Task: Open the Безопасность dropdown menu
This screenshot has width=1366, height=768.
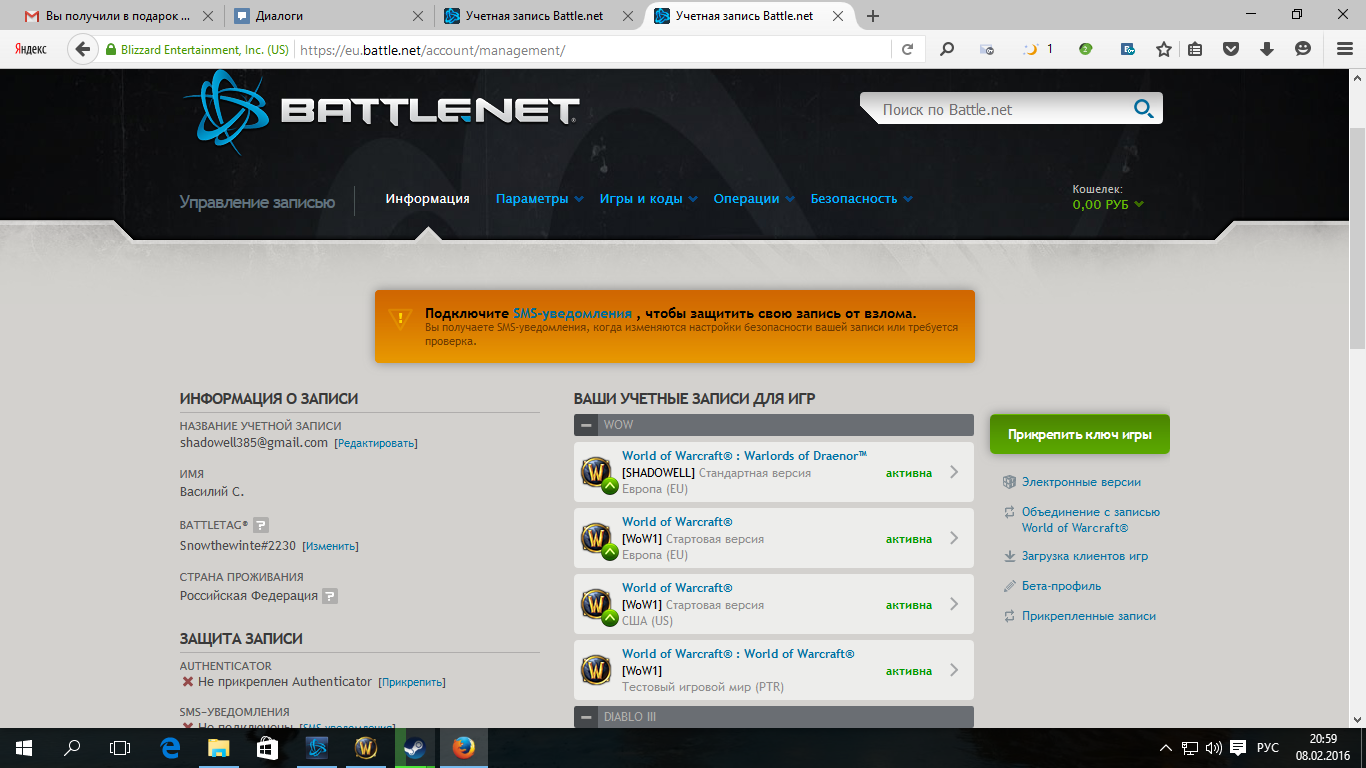Action: point(861,199)
